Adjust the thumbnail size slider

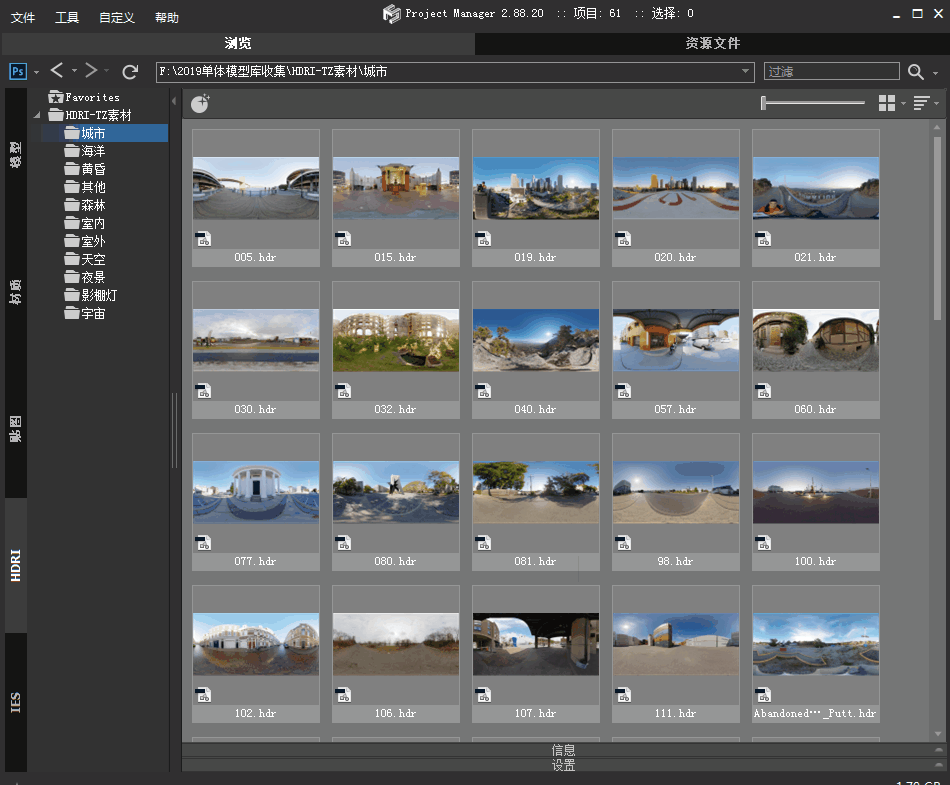pyautogui.click(x=812, y=103)
